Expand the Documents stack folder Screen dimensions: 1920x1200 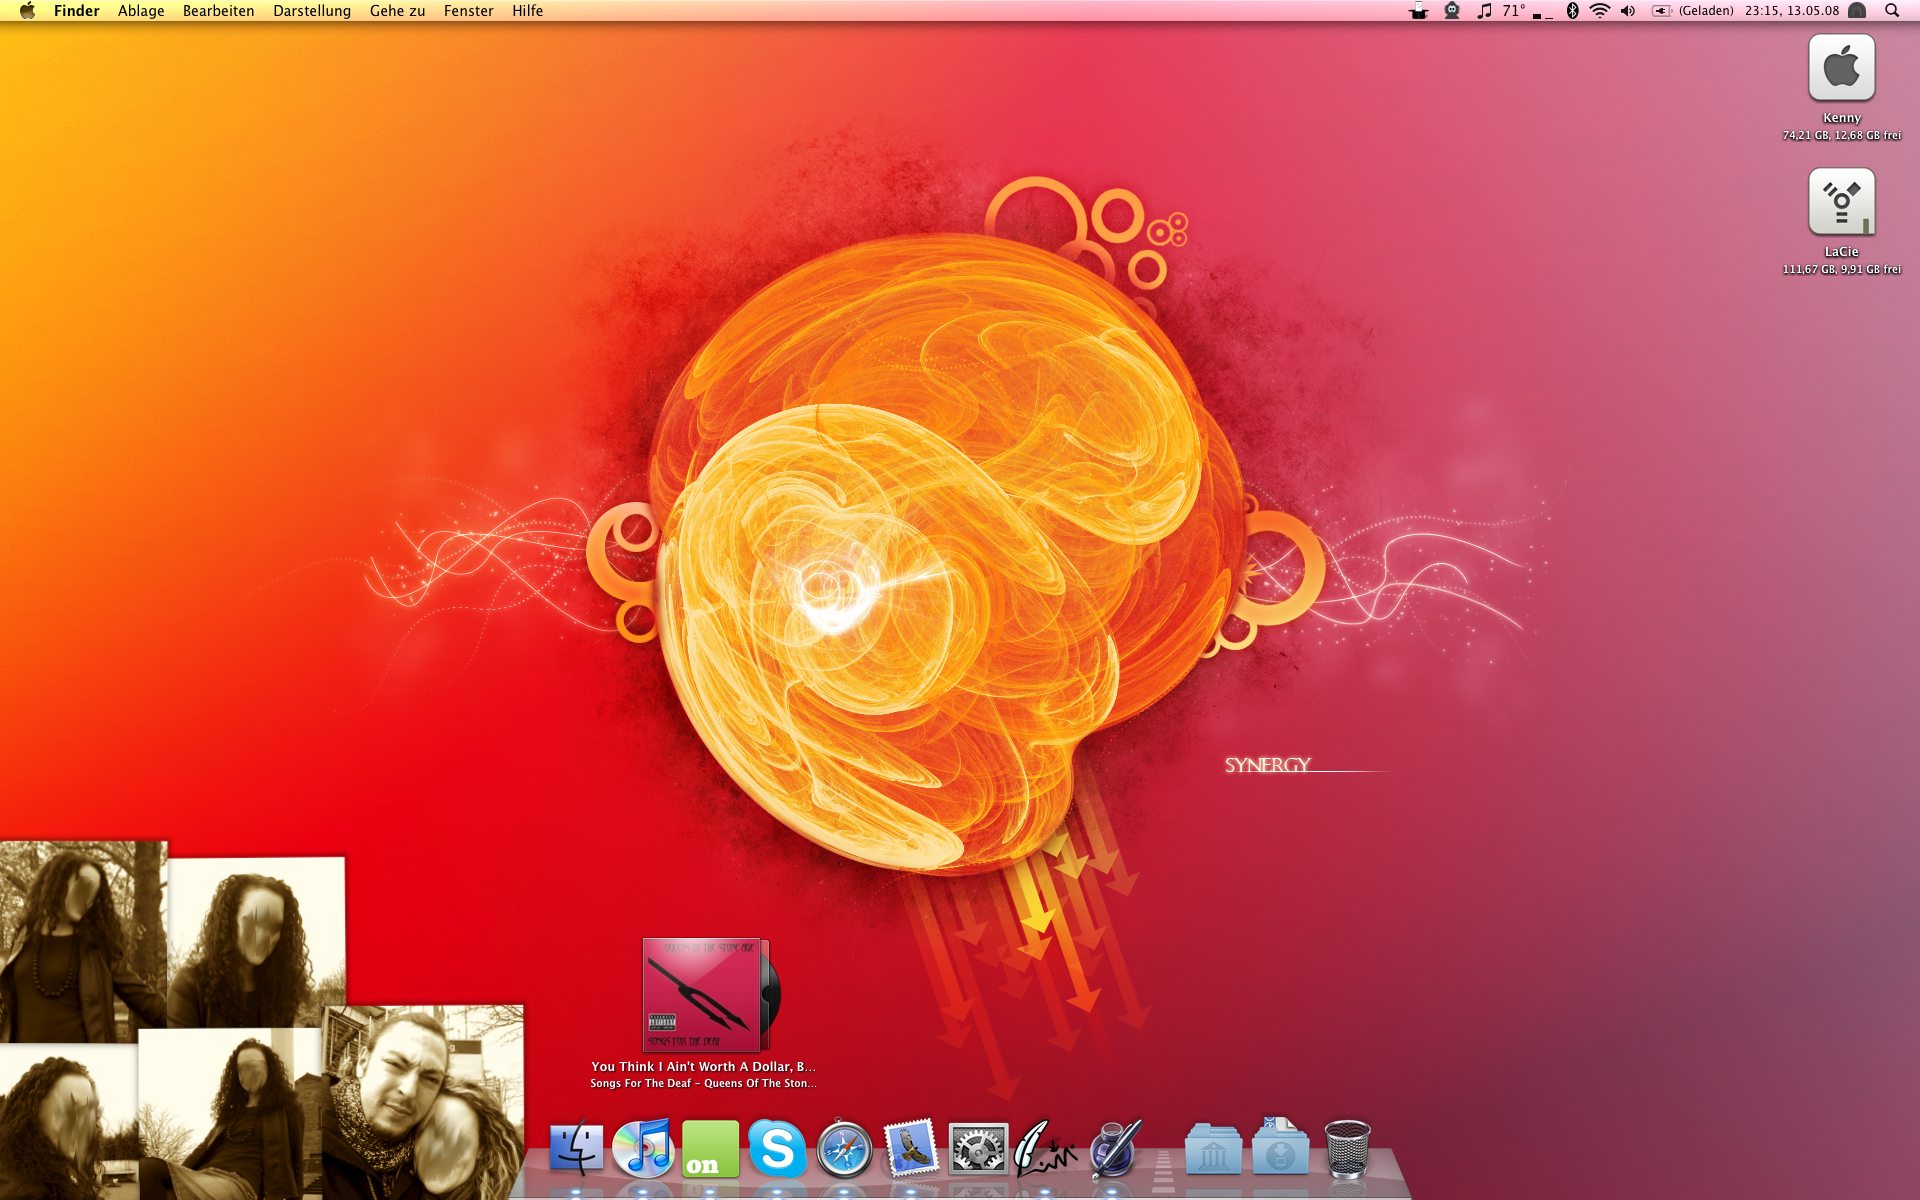pos(1213,1149)
